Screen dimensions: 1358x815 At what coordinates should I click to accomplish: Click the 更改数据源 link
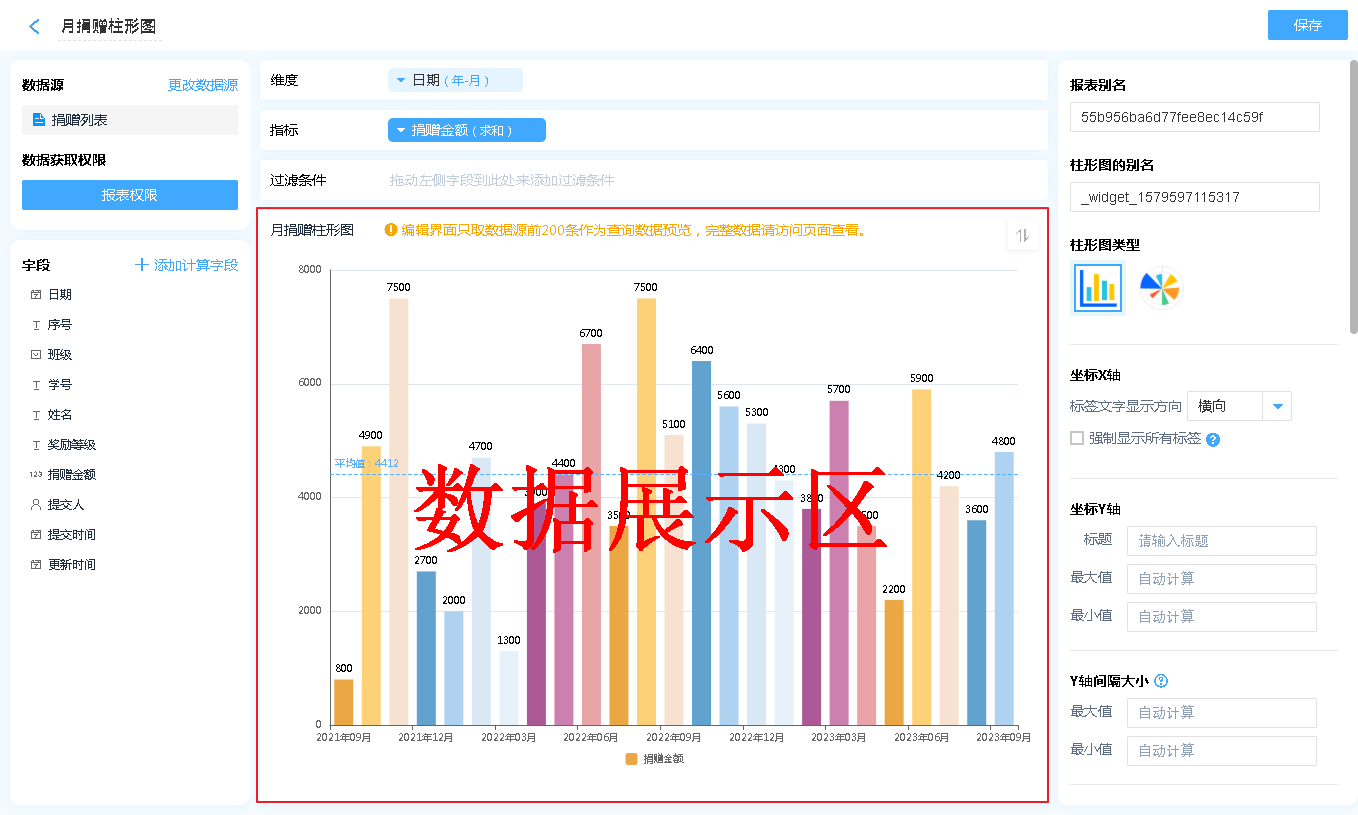[x=203, y=86]
